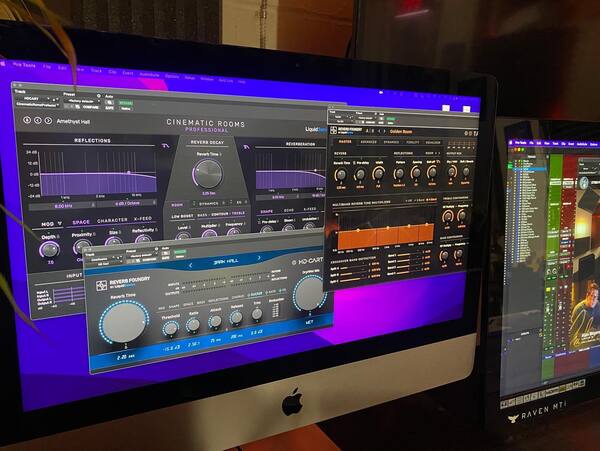The image size is (600, 451).
Task: Switch to the CHARACTER tab
Action: (112, 221)
